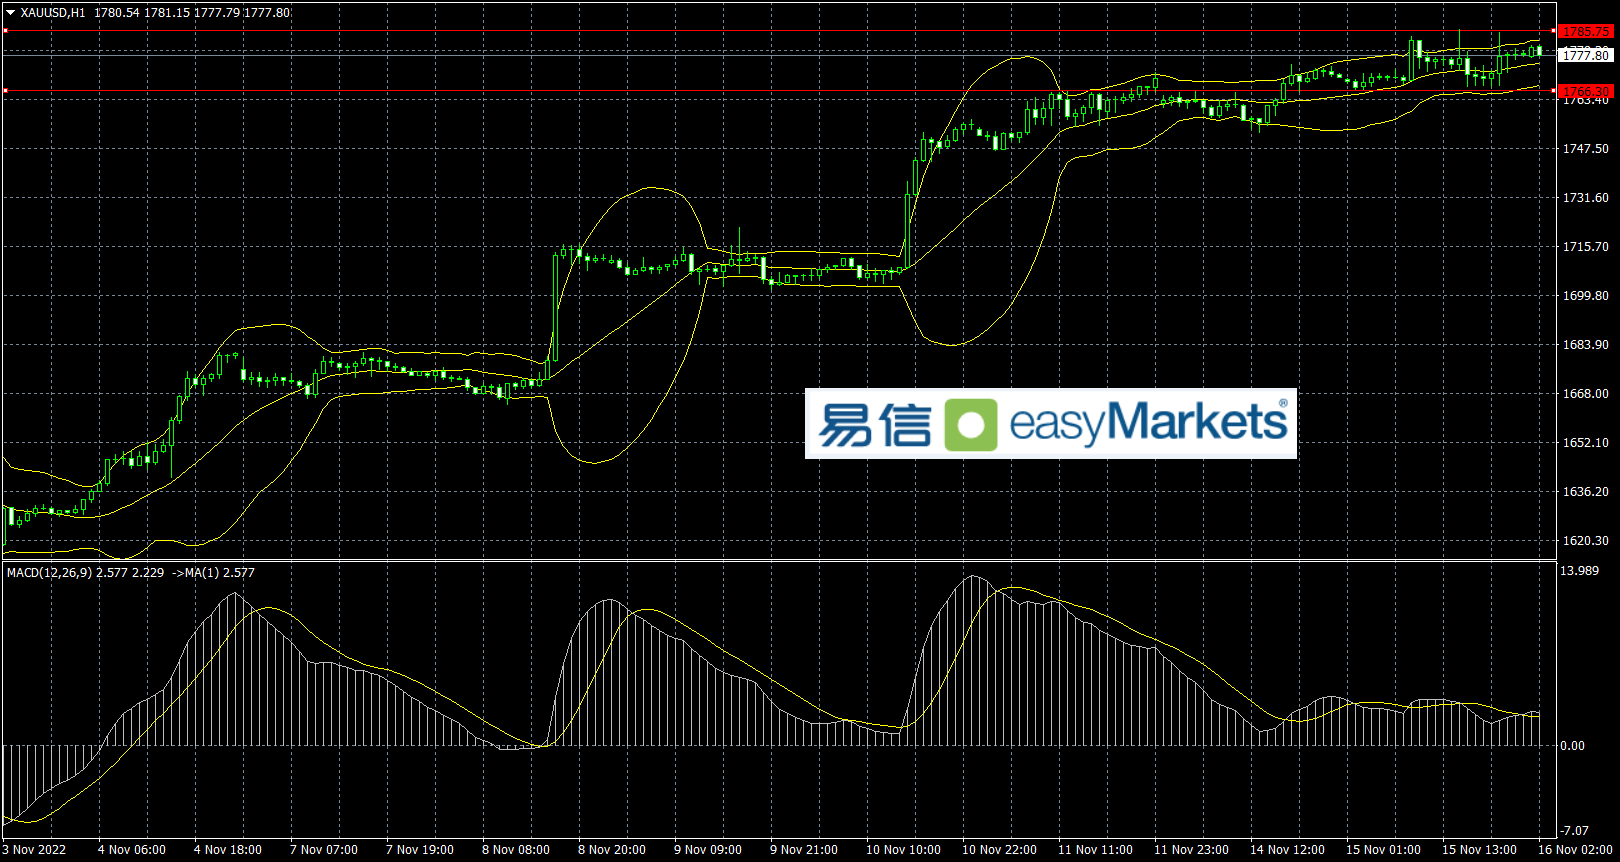This screenshot has width=1620, height=862.
Task: Click the 7 Nov 19:00 time label
Action: tap(420, 850)
